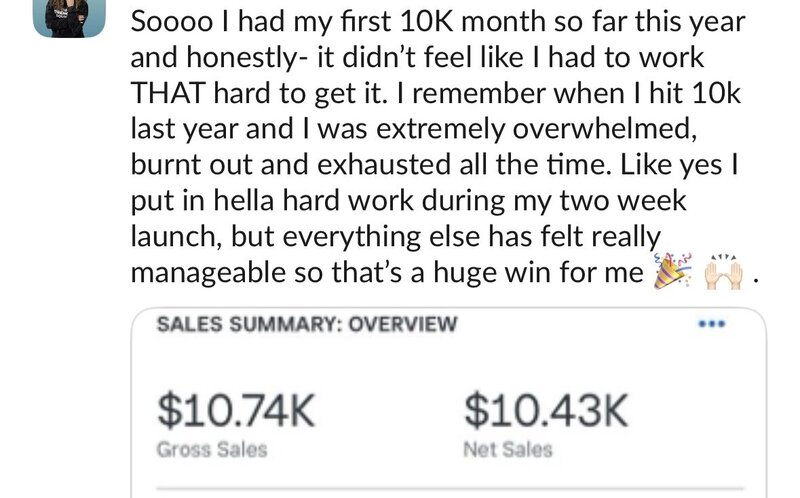Viewport: 800px width, 498px height.
Task: Click the divider line below sales figures
Action: click(x=451, y=489)
